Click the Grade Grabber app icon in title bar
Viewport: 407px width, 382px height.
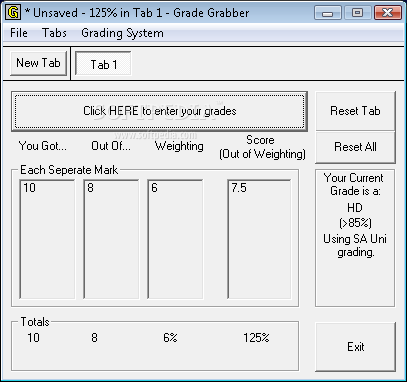point(13,13)
